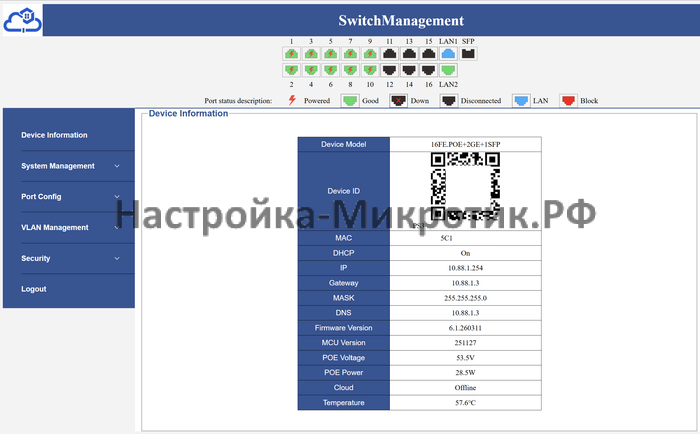The width and height of the screenshot is (700, 434).
Task: Click POE Power value 28.5W
Action: tap(465, 373)
